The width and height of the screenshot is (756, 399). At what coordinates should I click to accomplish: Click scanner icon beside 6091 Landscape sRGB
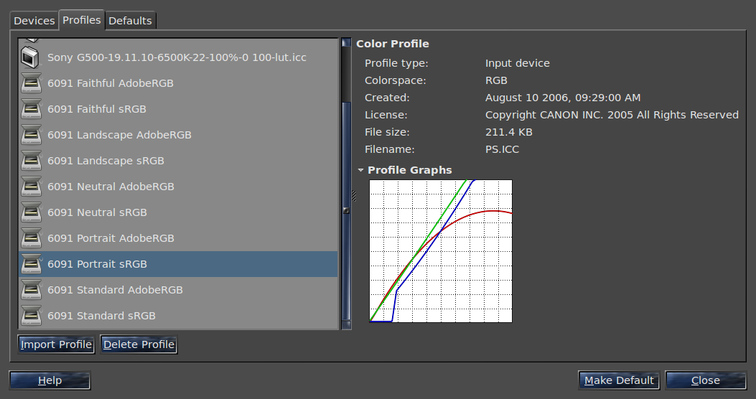click(x=31, y=161)
